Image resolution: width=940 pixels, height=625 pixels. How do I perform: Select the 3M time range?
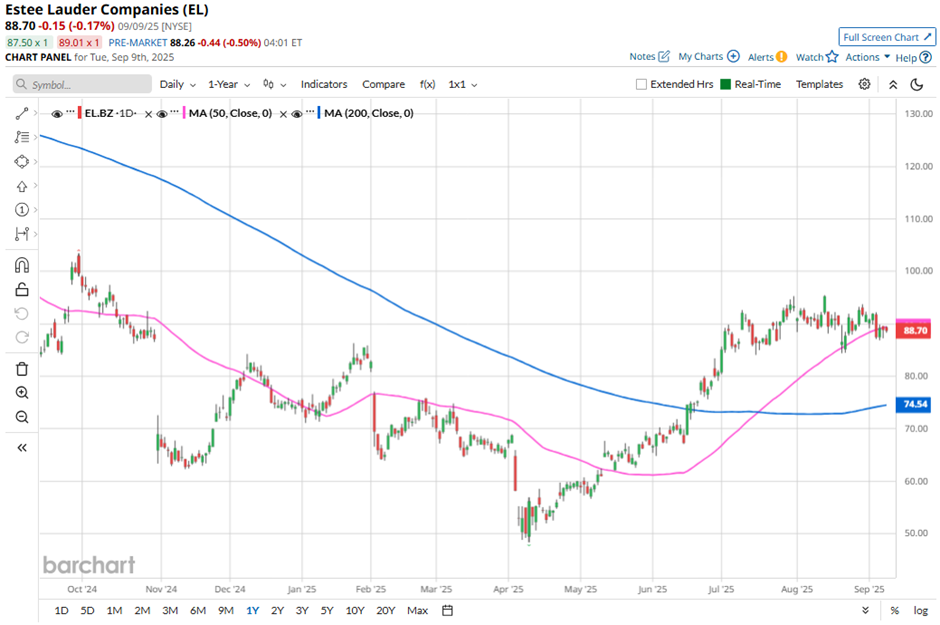click(x=170, y=610)
